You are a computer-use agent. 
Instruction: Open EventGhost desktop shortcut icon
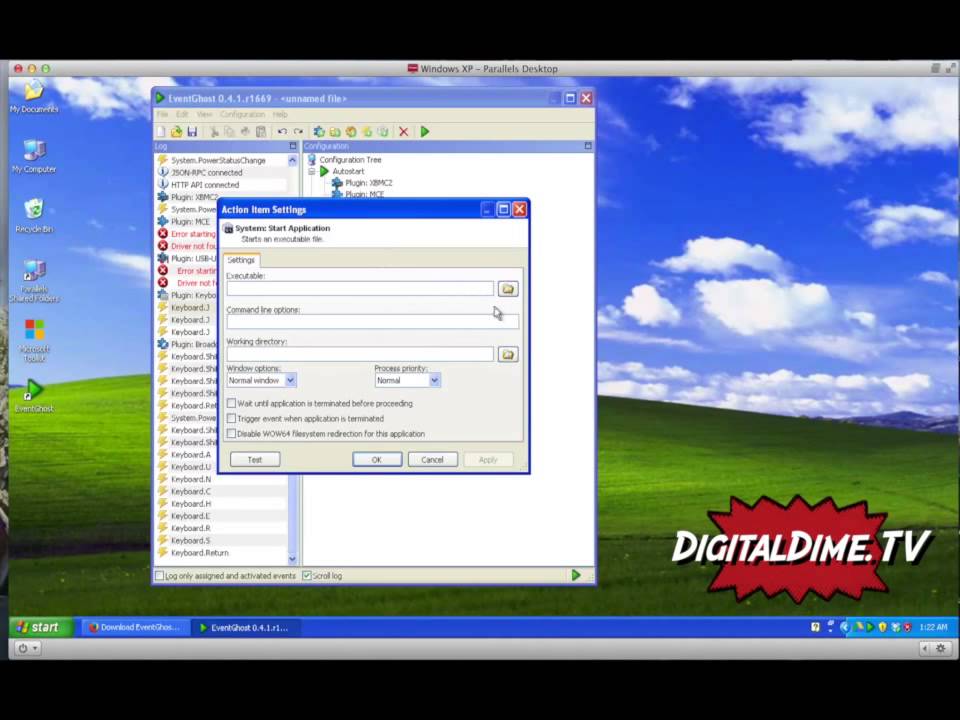pos(34,396)
